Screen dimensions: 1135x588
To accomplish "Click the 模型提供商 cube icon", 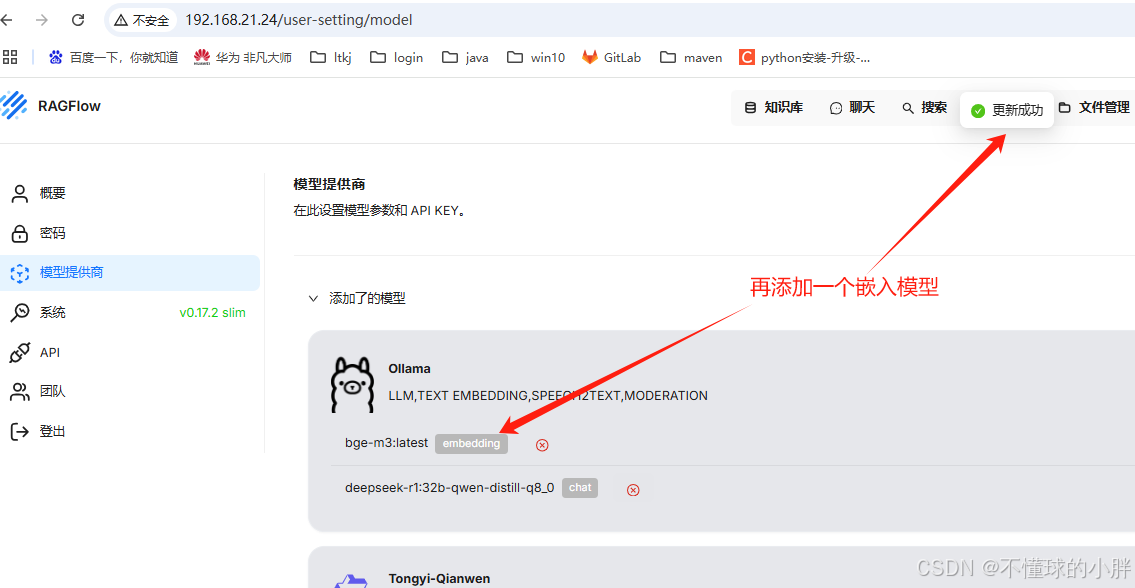I will point(20,273).
